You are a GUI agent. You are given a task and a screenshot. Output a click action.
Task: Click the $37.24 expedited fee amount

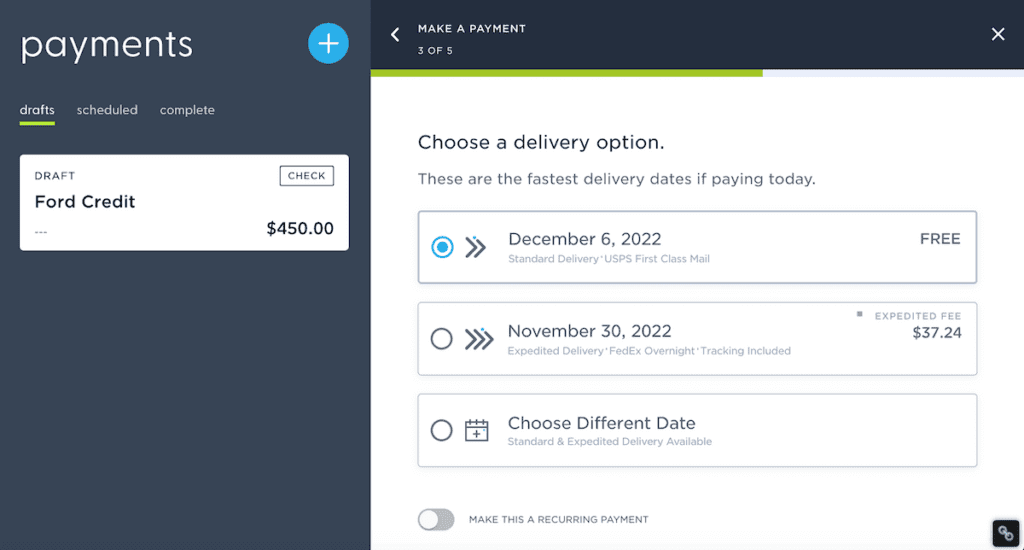(x=936, y=332)
